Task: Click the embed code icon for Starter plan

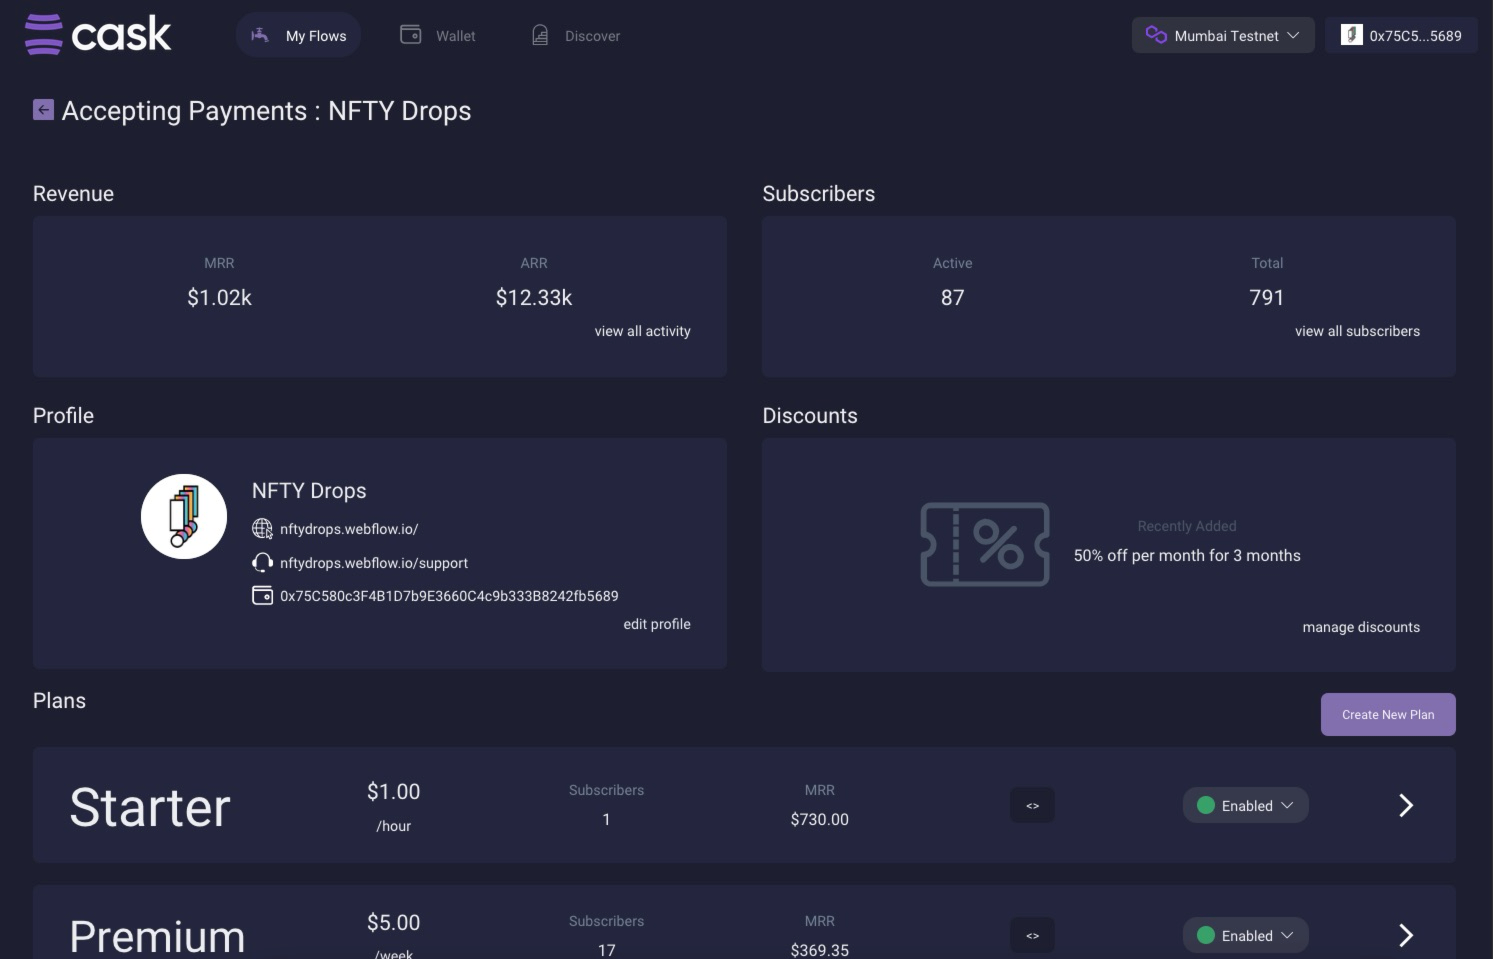Action: coord(1032,805)
